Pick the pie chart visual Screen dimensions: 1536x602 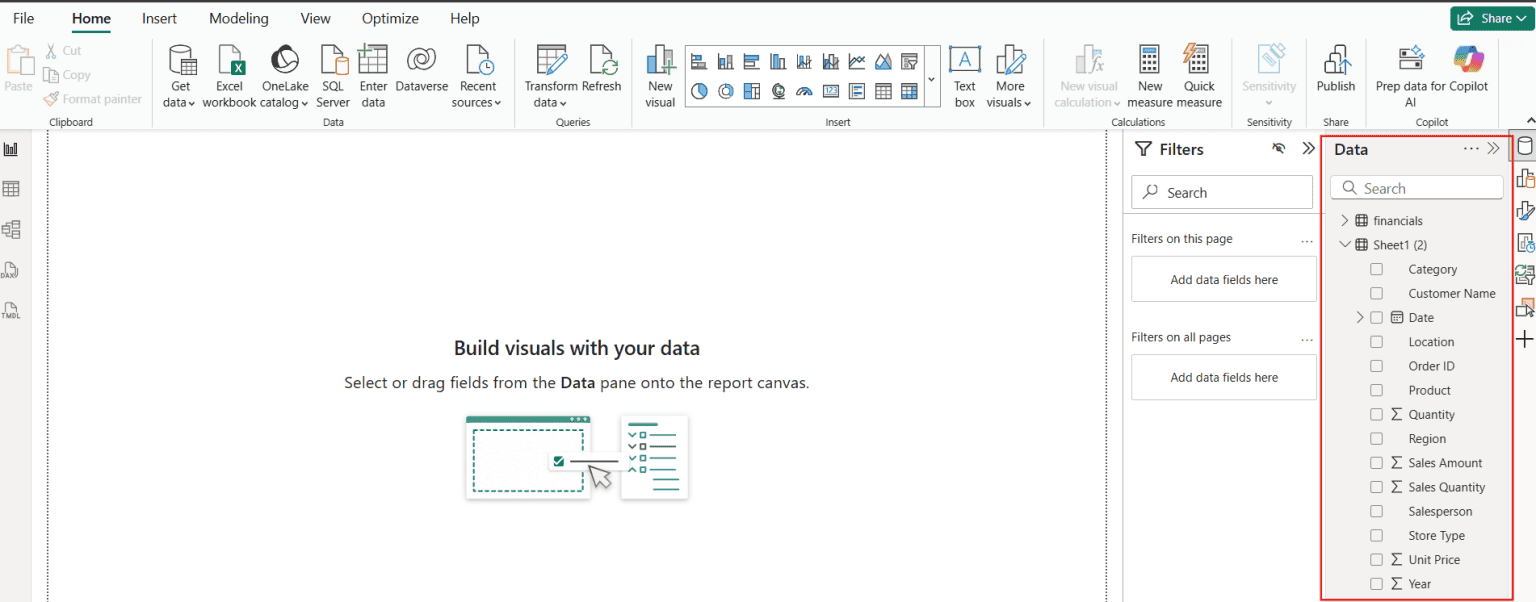tap(699, 91)
